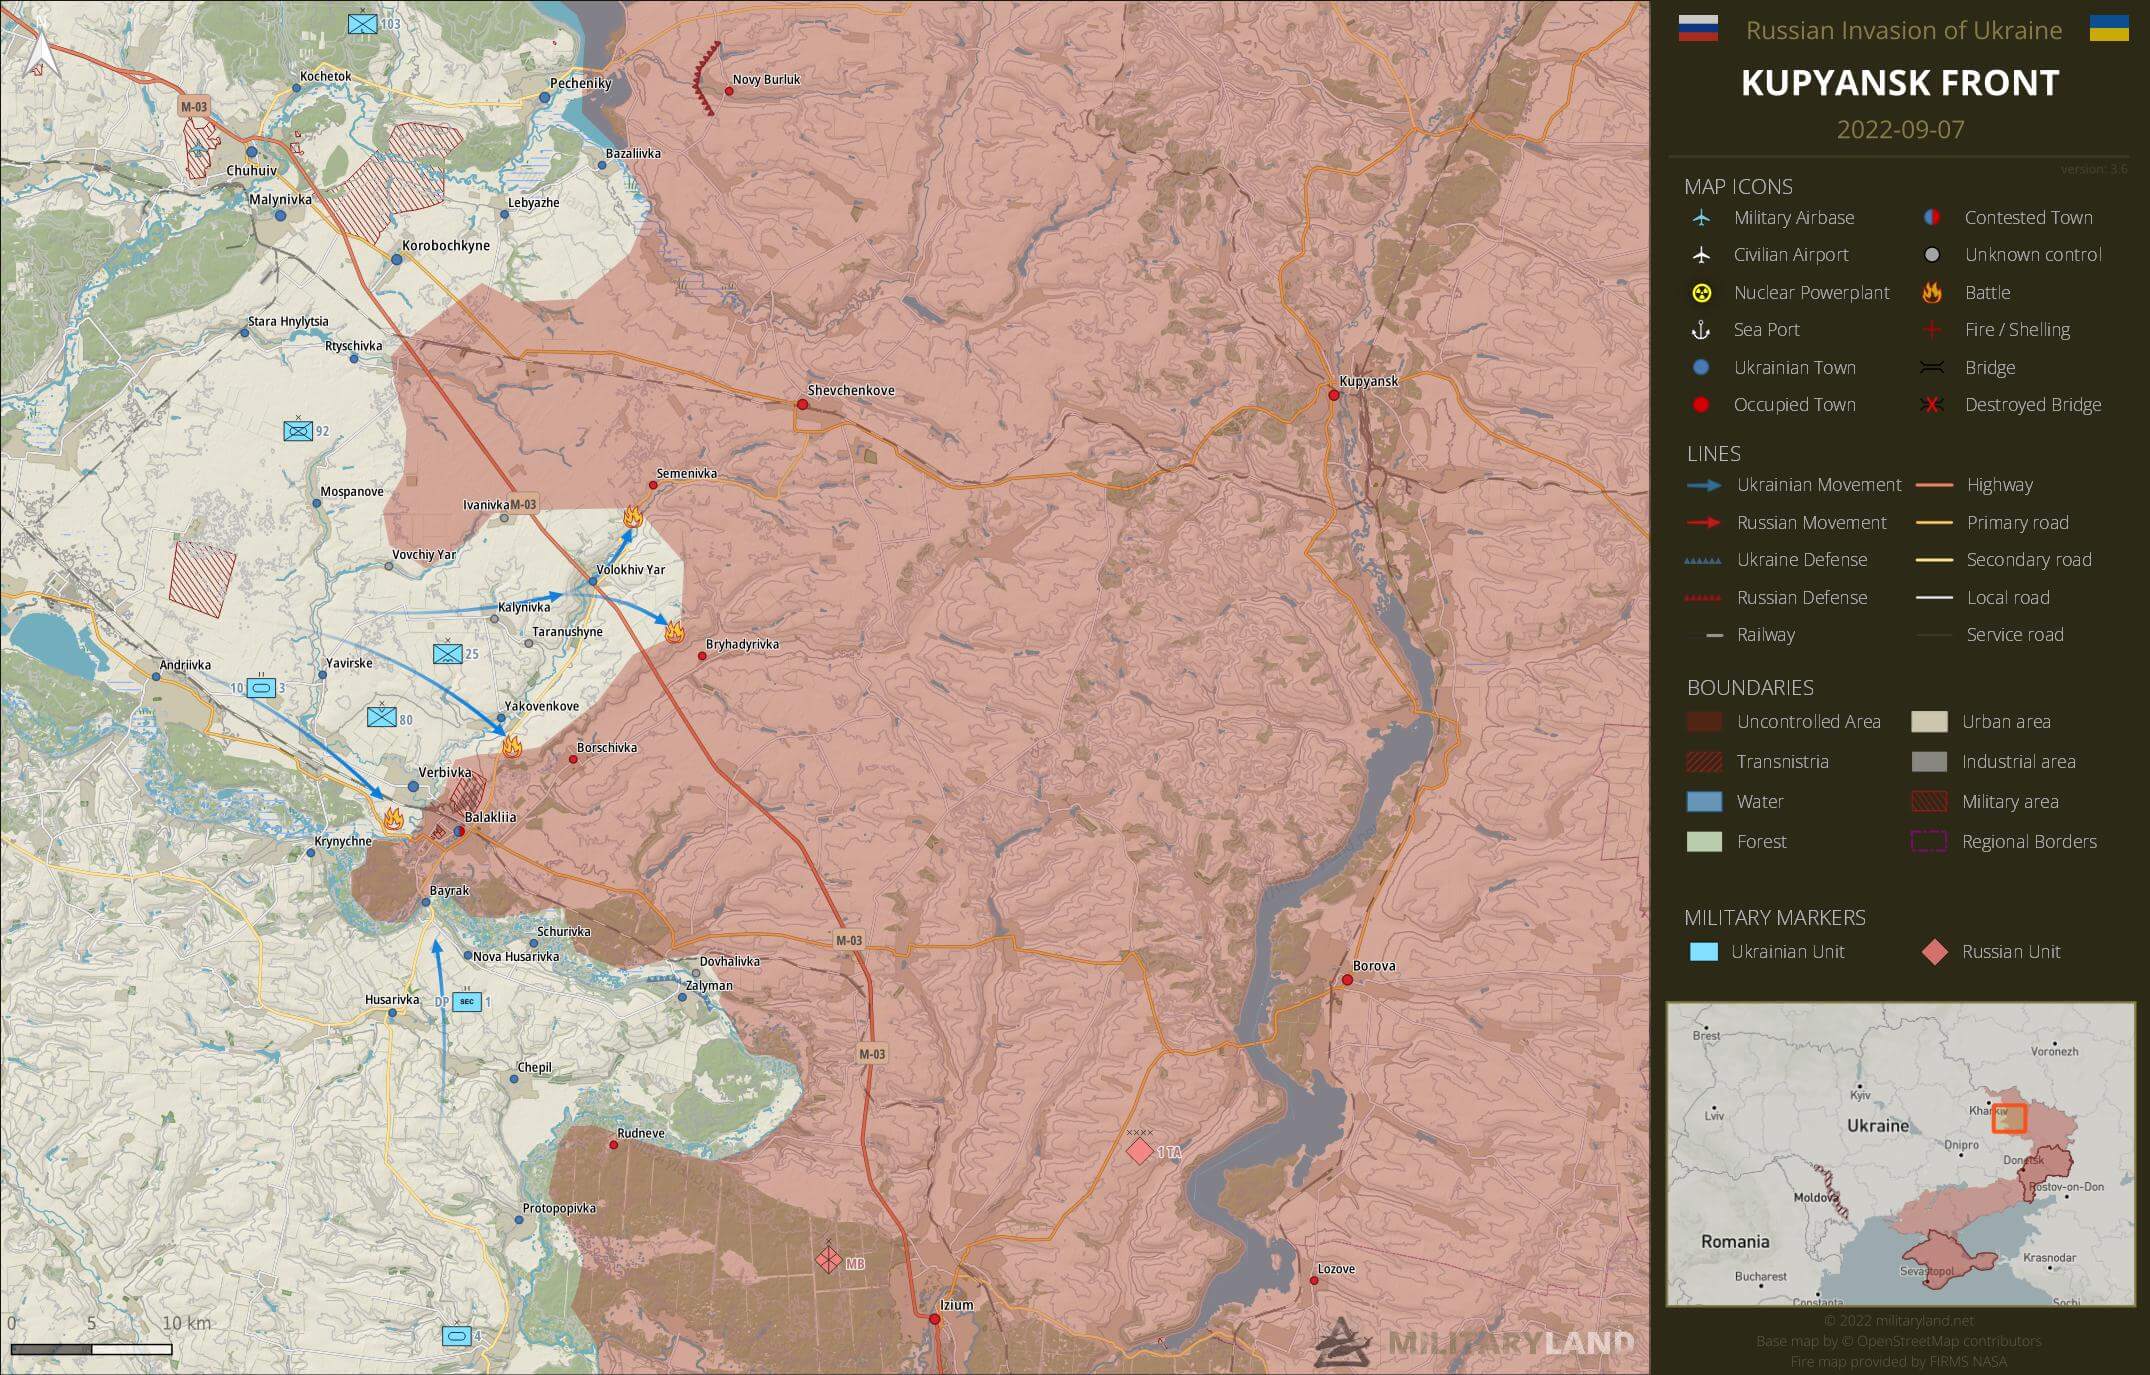Click the Ukrainian flag in header

tap(2108, 29)
